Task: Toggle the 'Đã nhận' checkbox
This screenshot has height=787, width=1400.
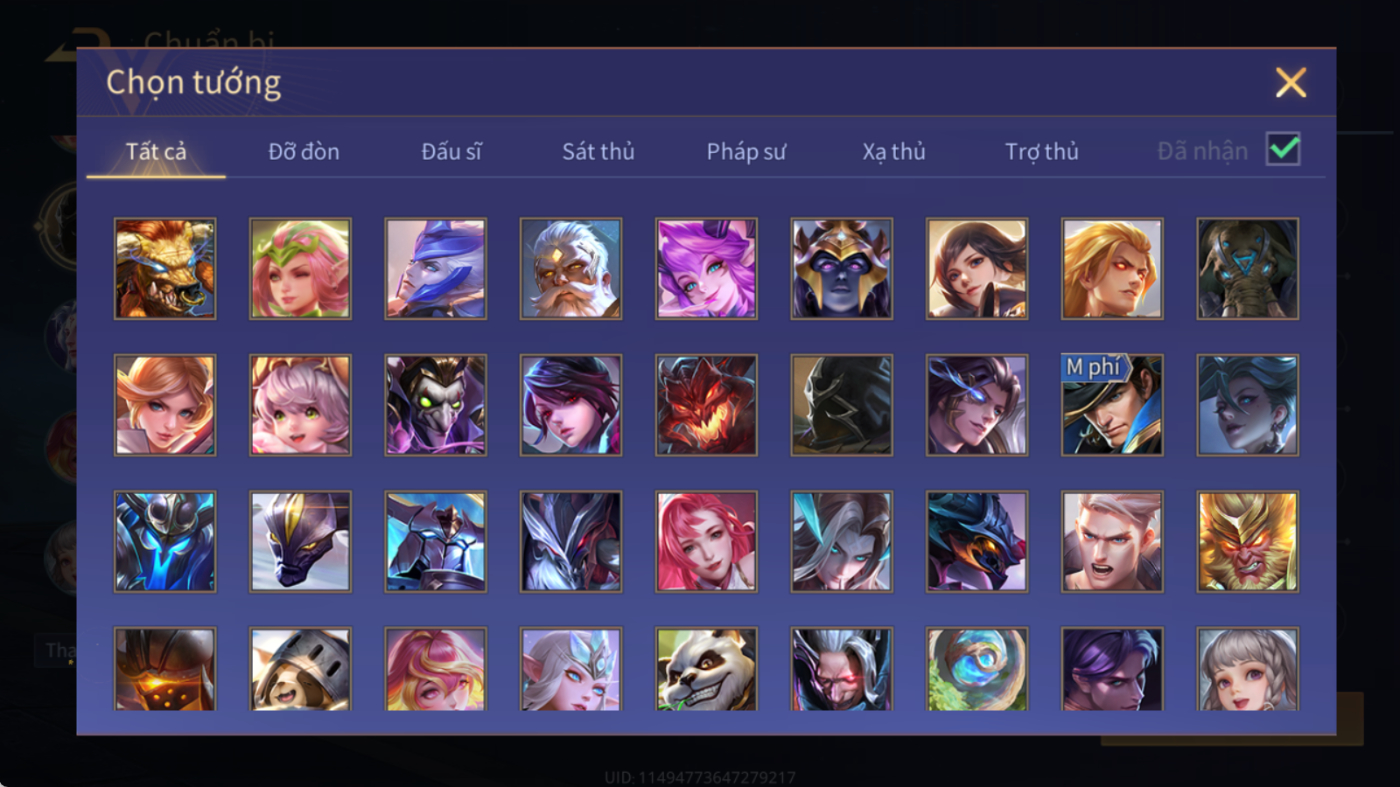Action: coord(1283,150)
